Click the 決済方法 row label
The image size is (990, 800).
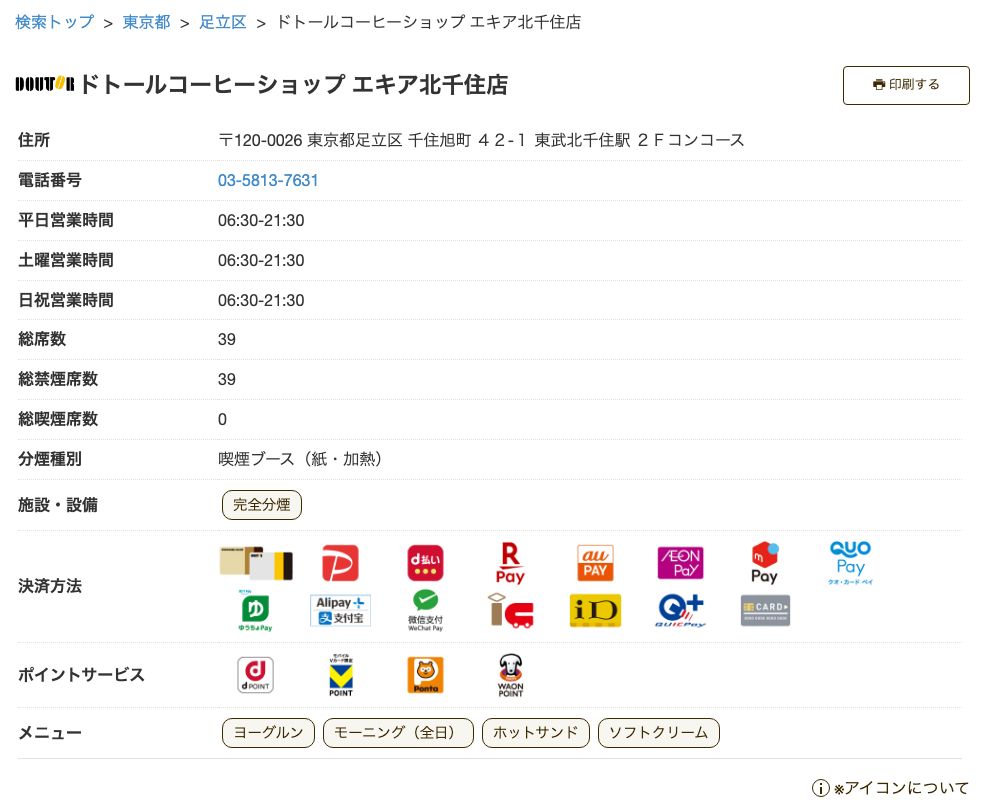tap(50, 586)
